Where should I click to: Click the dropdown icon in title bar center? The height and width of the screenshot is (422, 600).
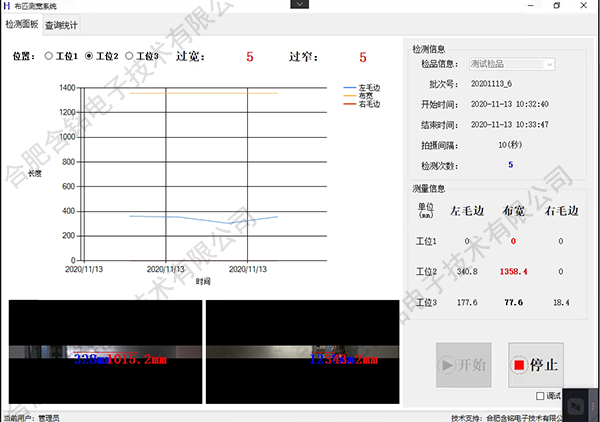[298, 6]
